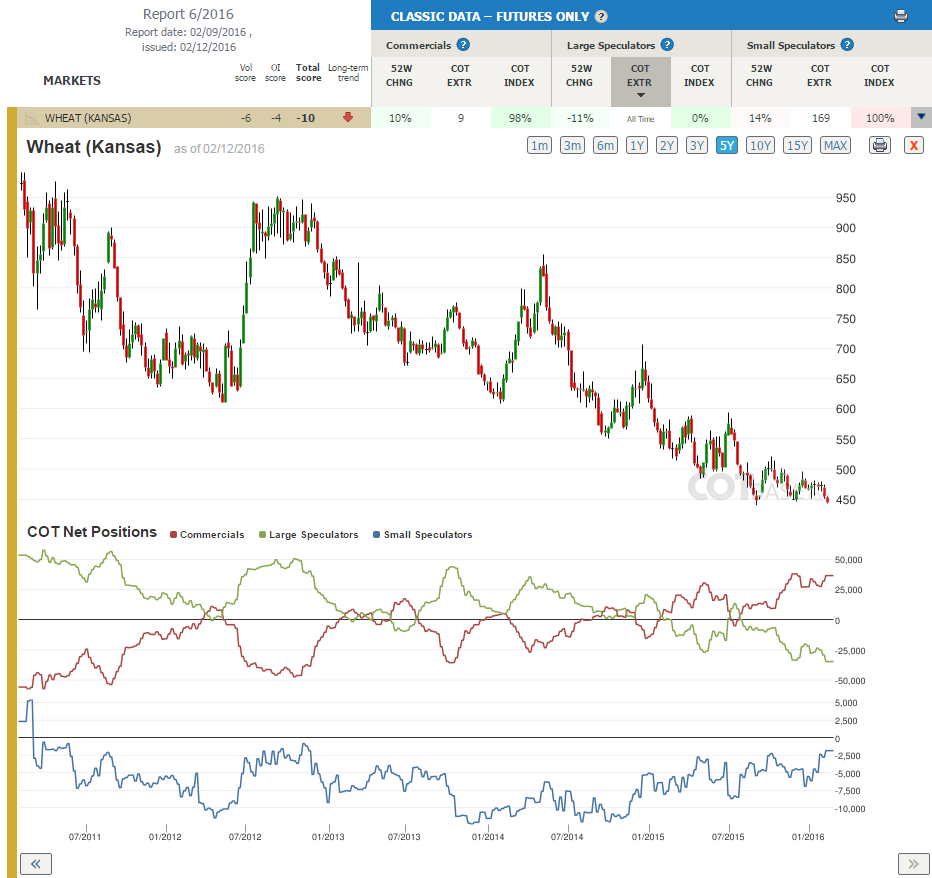
Task: Toggle Small Speculators series in legend
Action: pyautogui.click(x=423, y=534)
